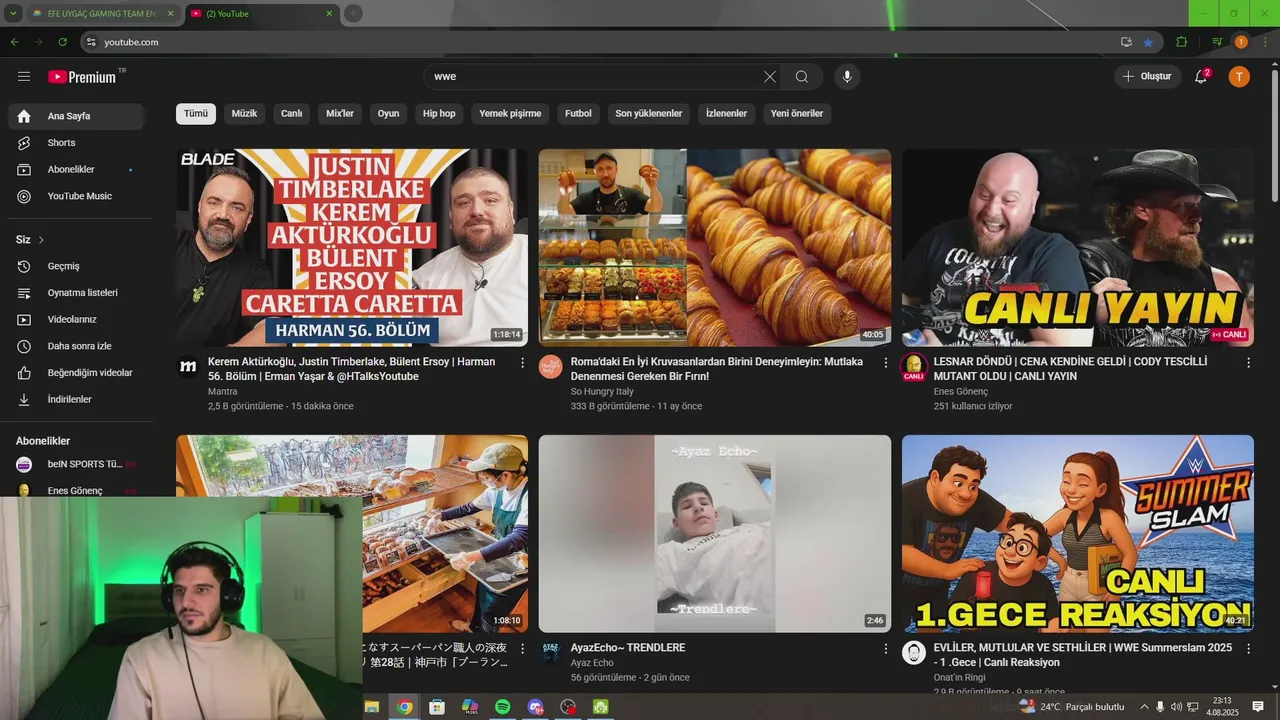
Task: Open options menu for Roma'daki kruvasan video
Action: (885, 363)
